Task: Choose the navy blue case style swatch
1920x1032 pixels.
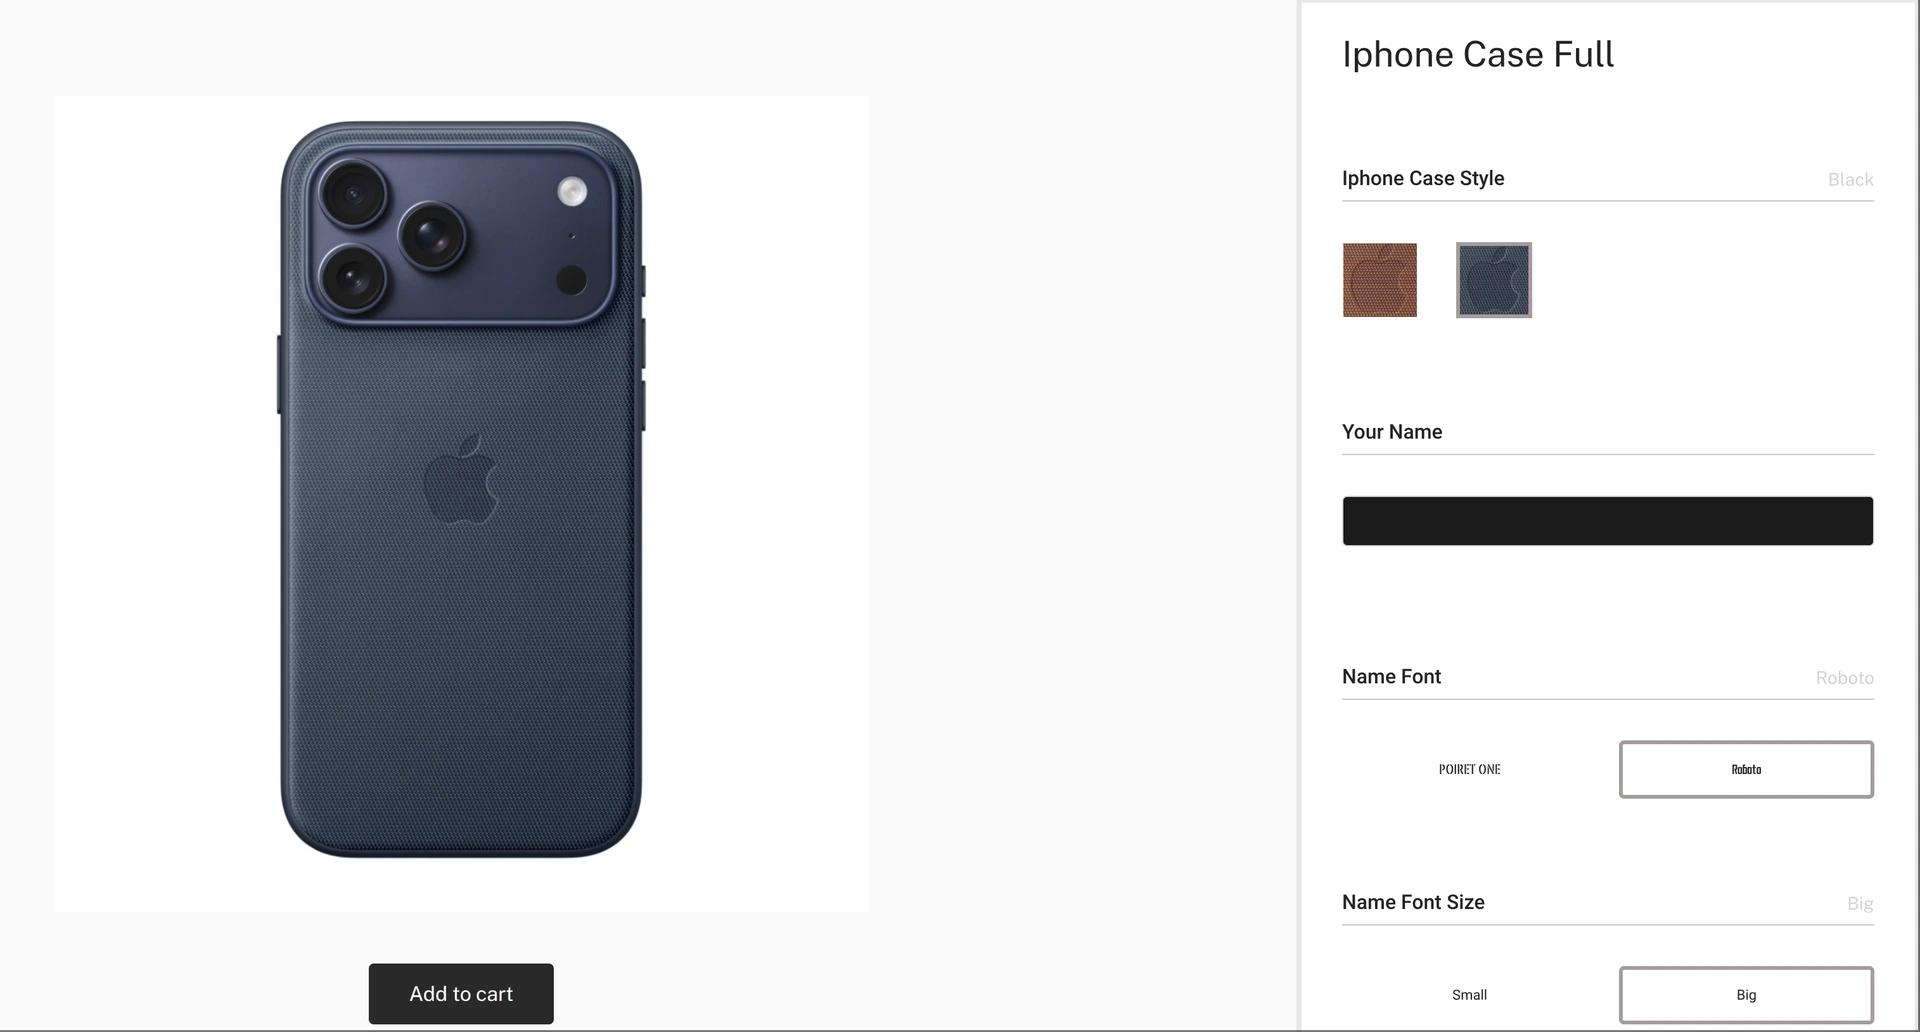Action: coord(1494,280)
